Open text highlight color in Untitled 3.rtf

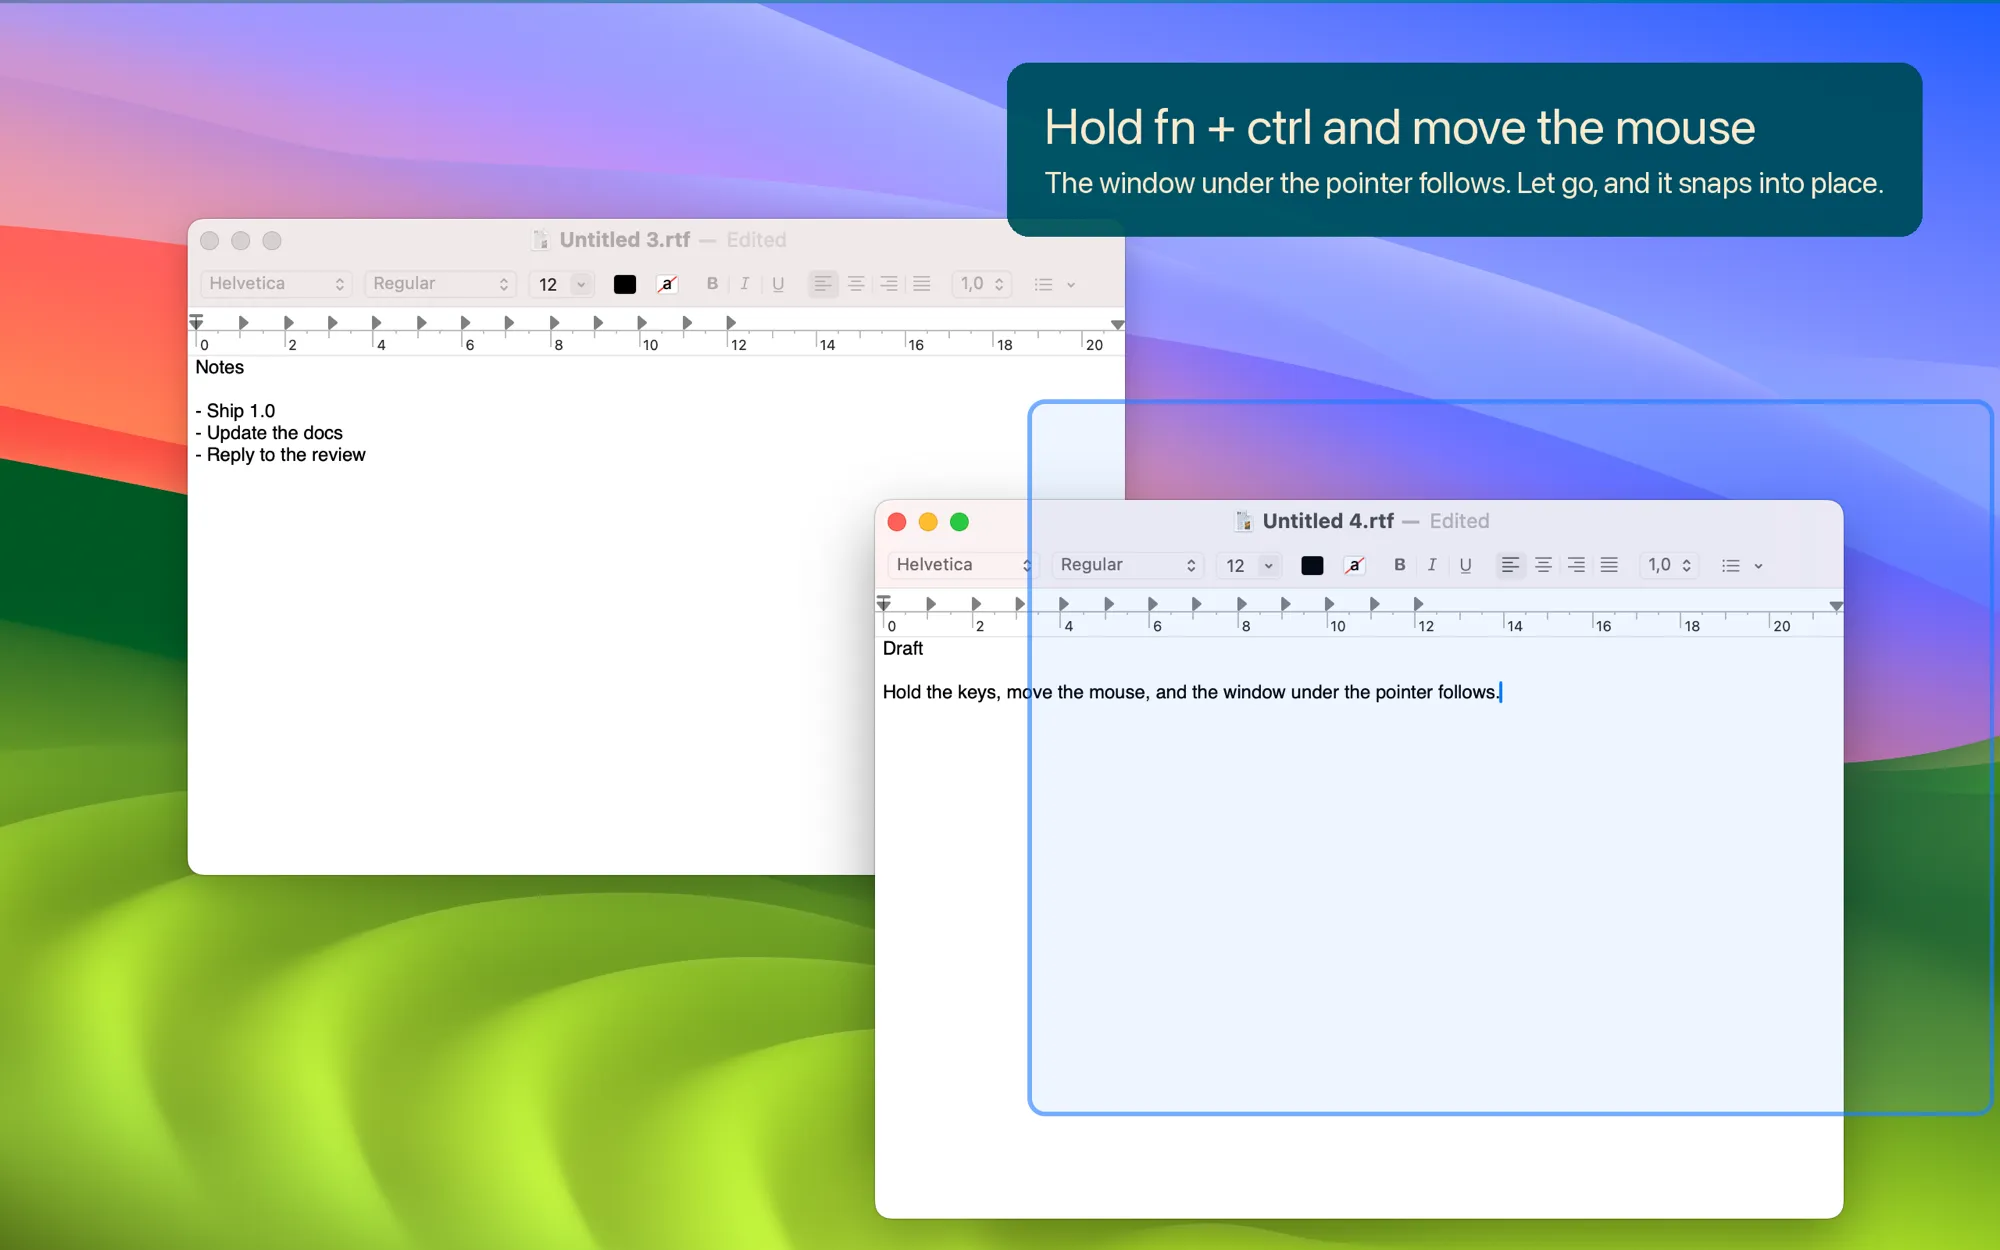tap(667, 284)
